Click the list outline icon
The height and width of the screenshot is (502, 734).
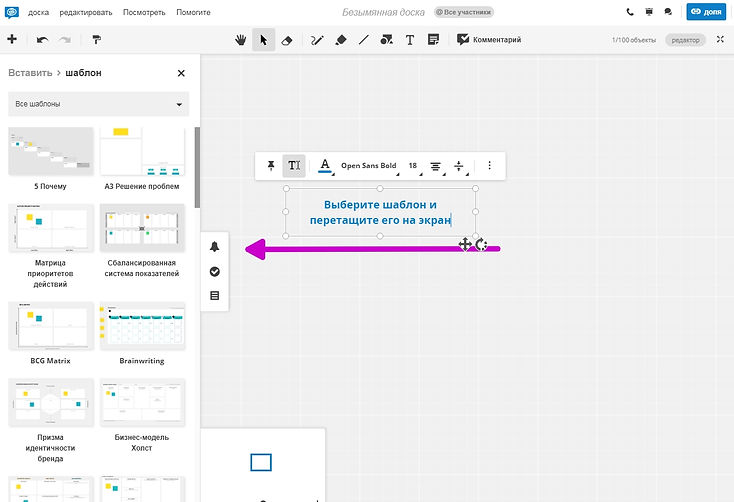[x=214, y=295]
